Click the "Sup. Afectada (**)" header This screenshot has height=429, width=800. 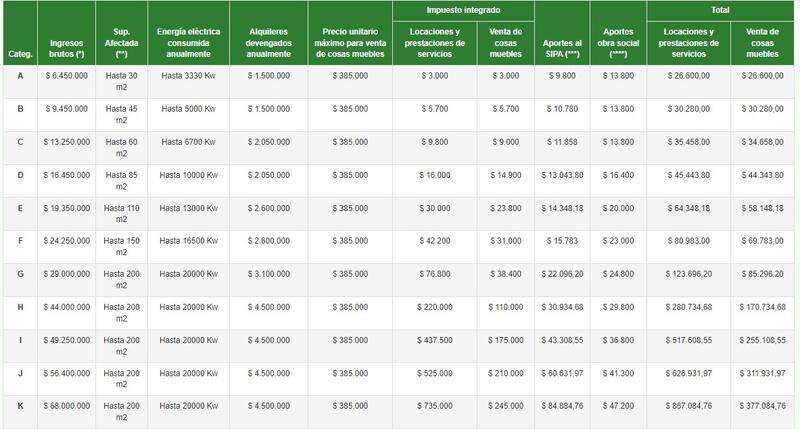[x=121, y=44]
